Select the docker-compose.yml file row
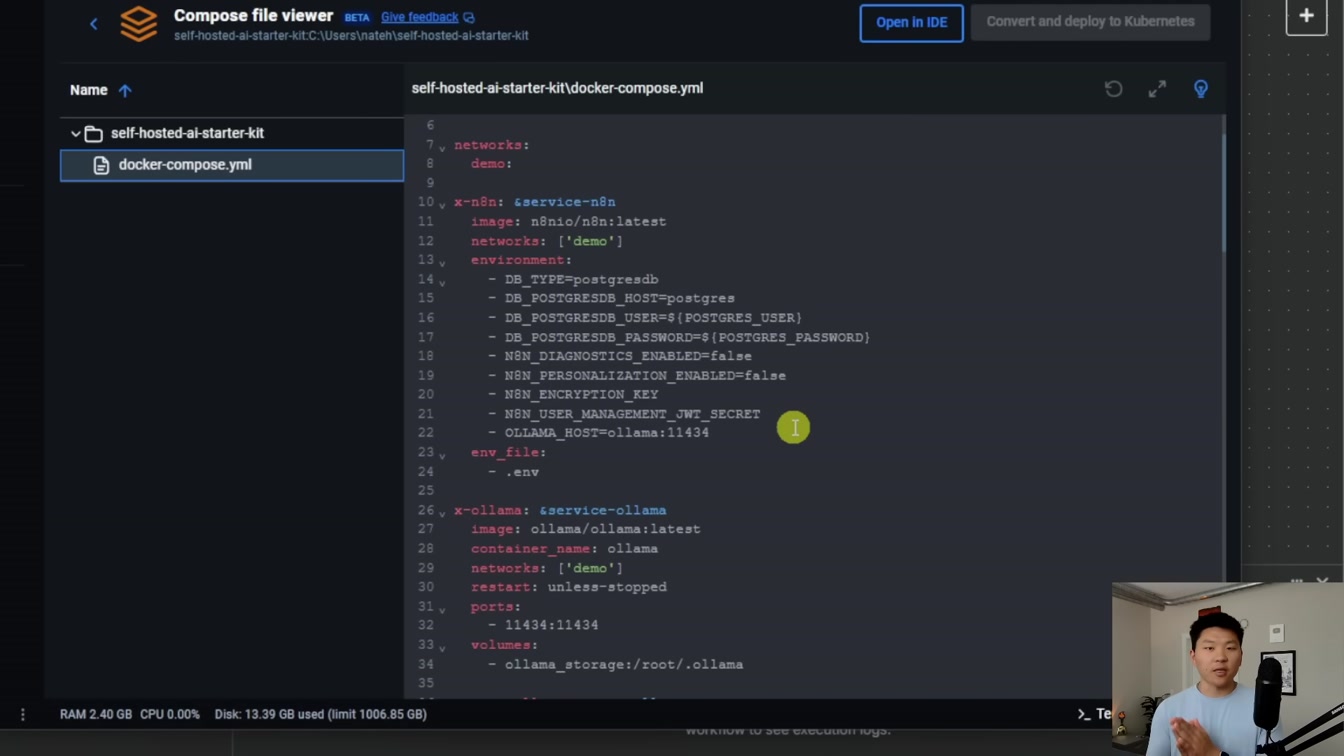This screenshot has height=756, width=1344. coord(232,165)
